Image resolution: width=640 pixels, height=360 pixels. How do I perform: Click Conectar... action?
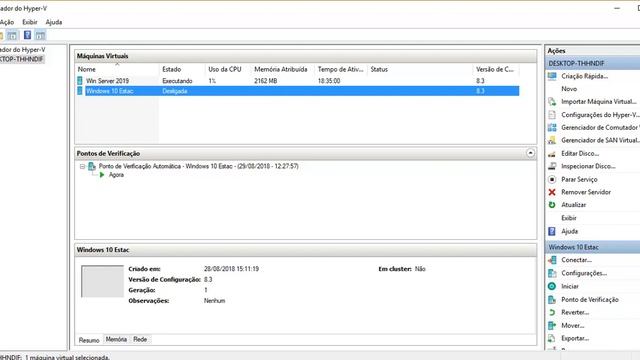pyautogui.click(x=576, y=260)
